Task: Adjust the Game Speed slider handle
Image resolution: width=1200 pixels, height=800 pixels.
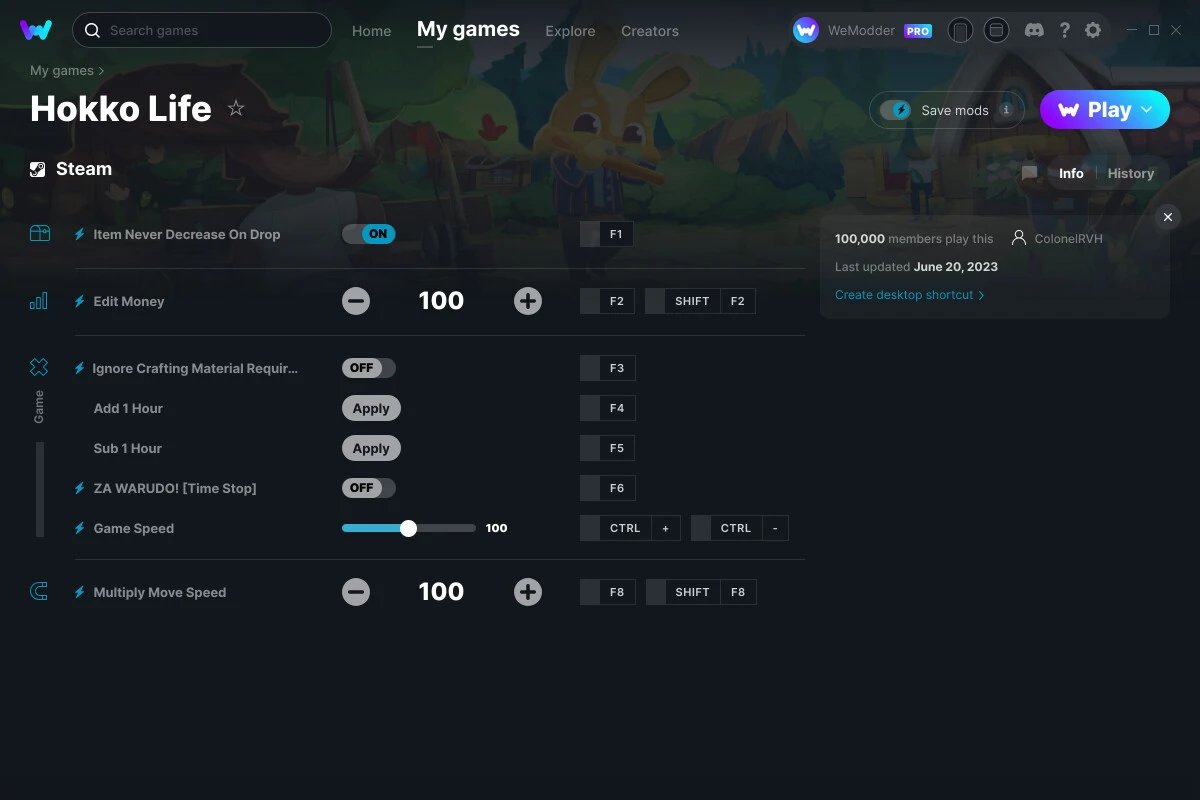Action: tap(408, 528)
